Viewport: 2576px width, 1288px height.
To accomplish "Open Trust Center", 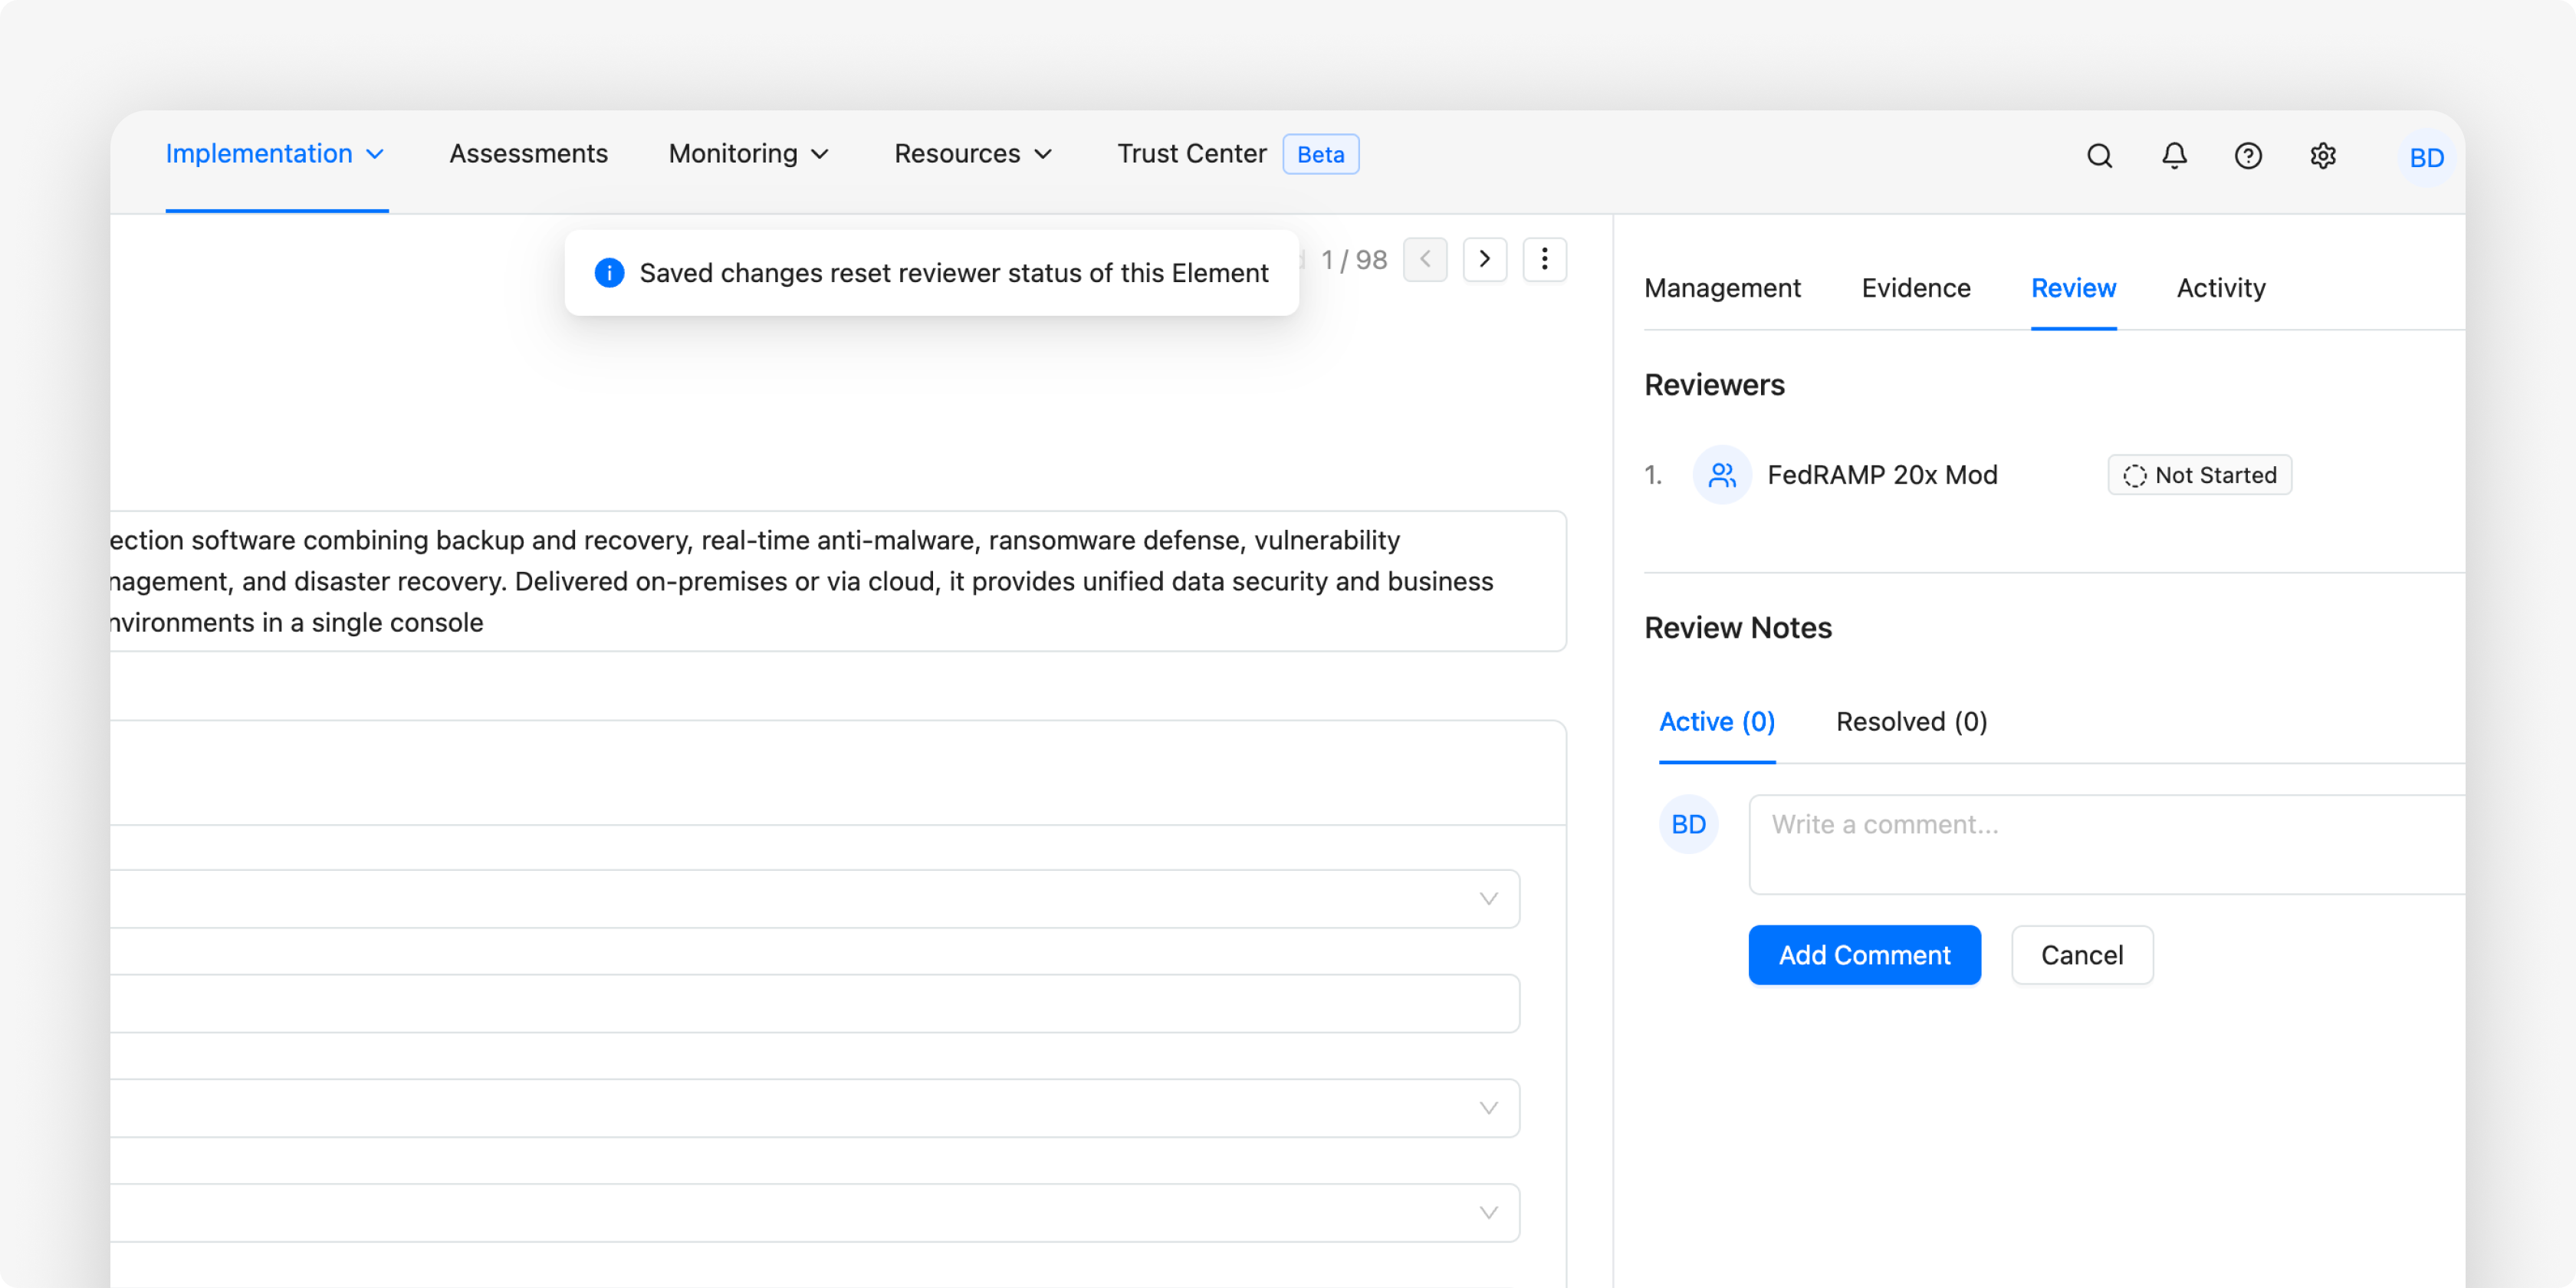I will tap(1191, 154).
